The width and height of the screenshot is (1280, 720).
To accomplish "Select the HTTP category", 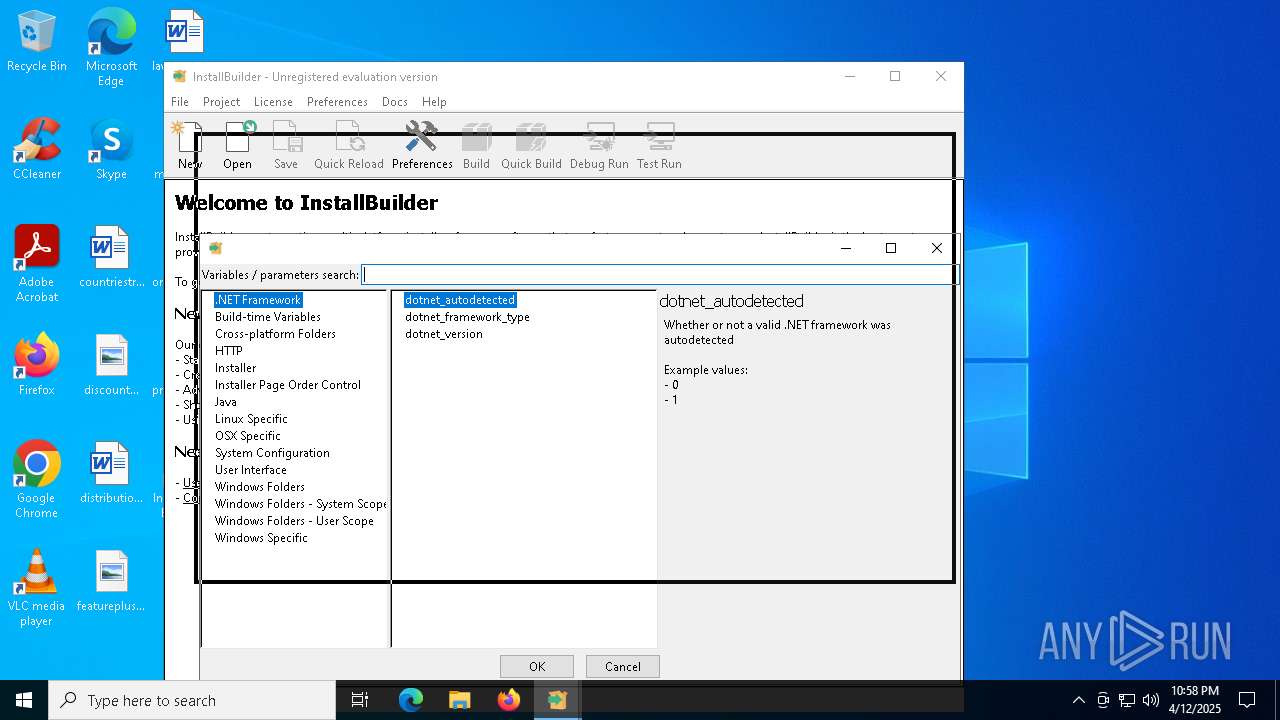I will pos(229,351).
